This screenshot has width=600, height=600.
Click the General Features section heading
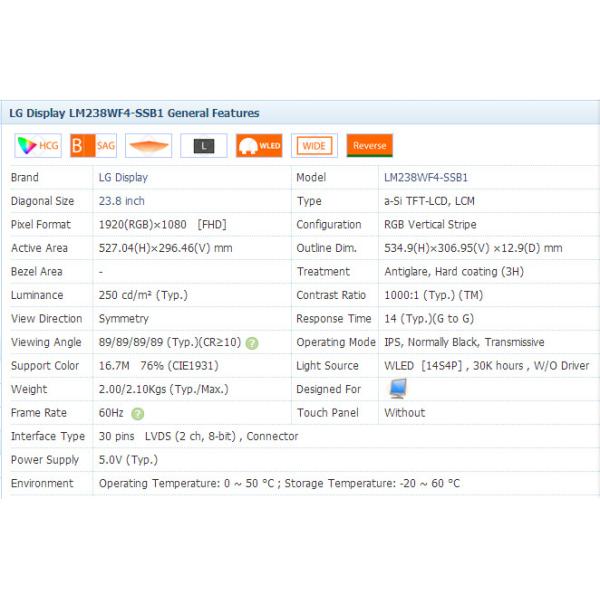pyautogui.click(x=134, y=113)
